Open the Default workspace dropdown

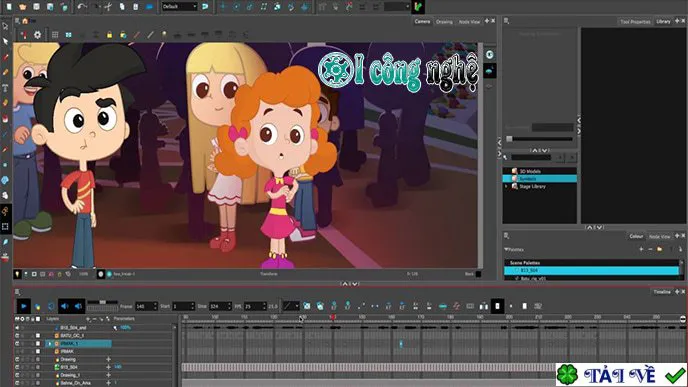coord(179,7)
